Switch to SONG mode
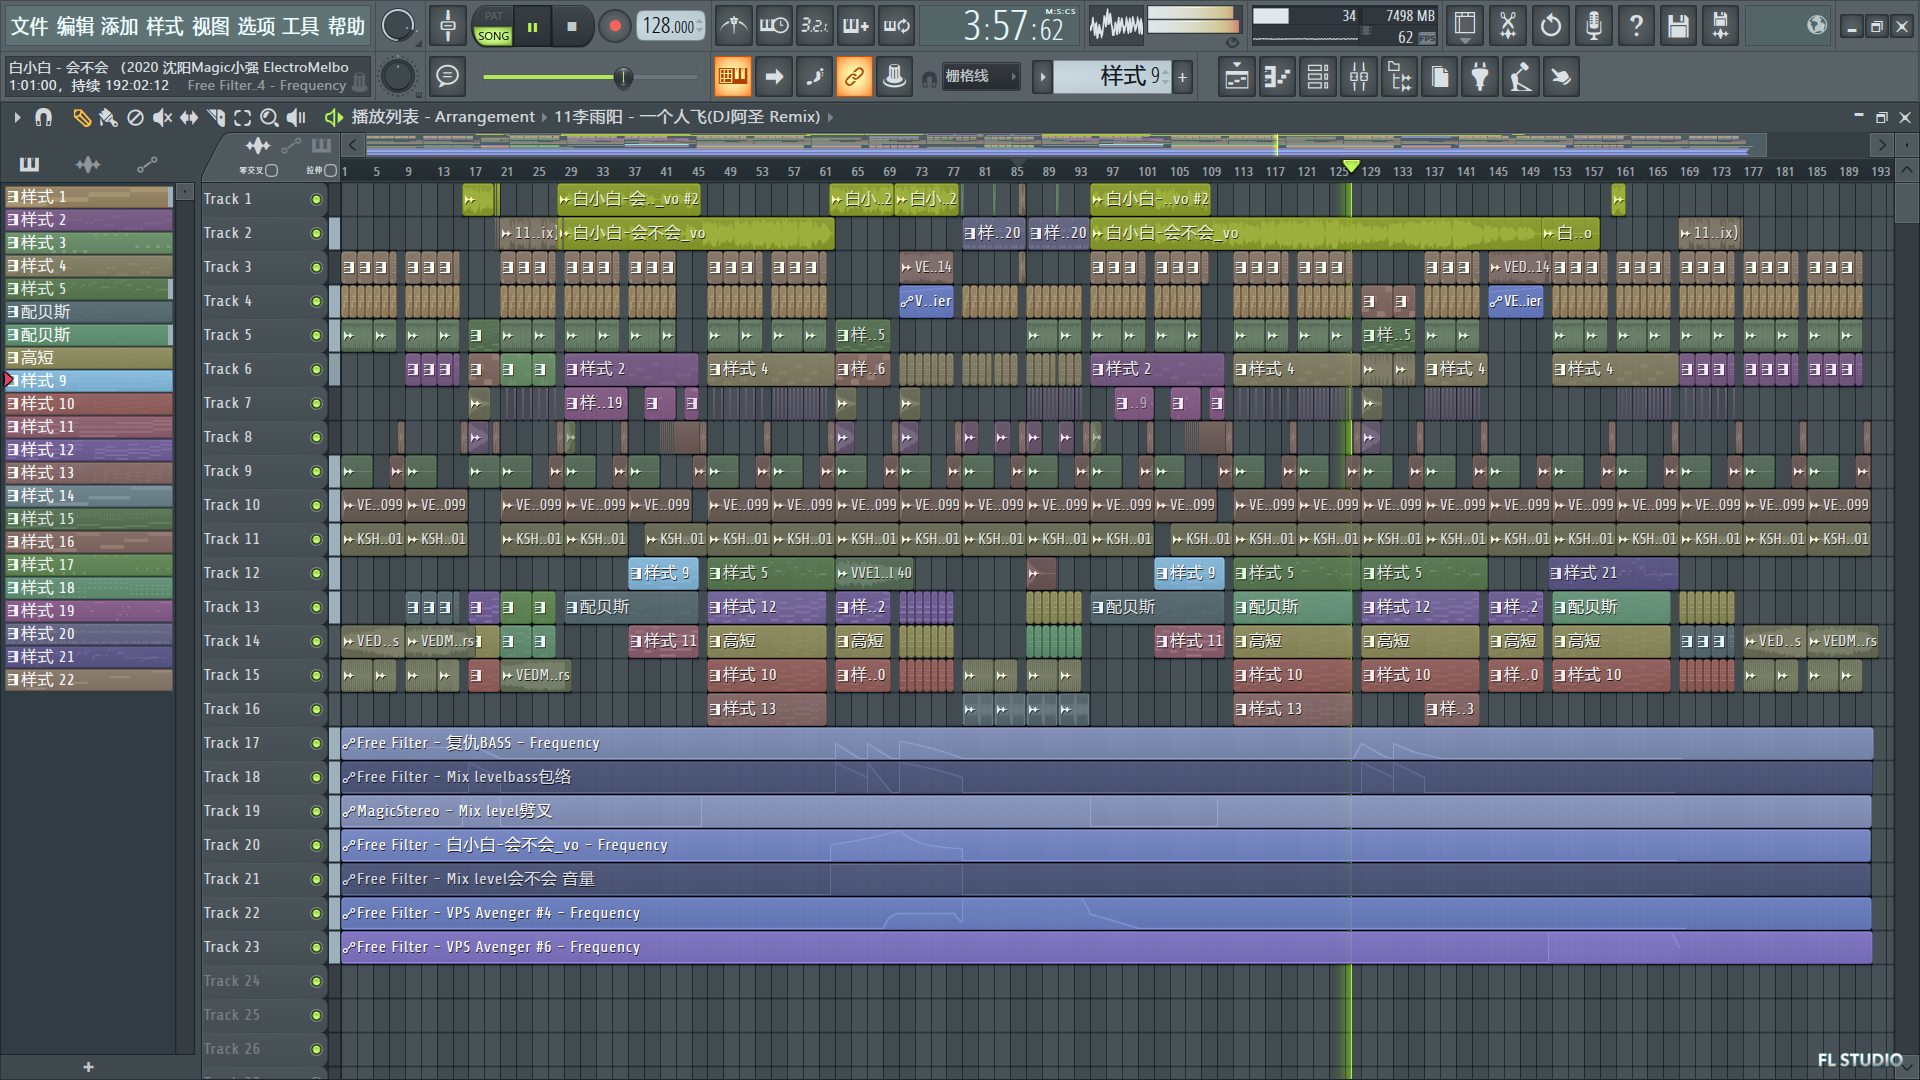 [x=493, y=36]
